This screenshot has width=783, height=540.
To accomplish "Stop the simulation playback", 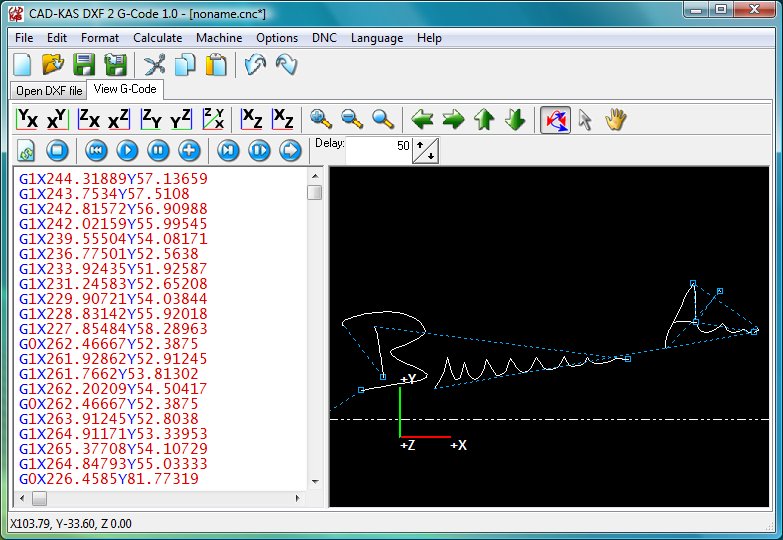I will [58, 150].
